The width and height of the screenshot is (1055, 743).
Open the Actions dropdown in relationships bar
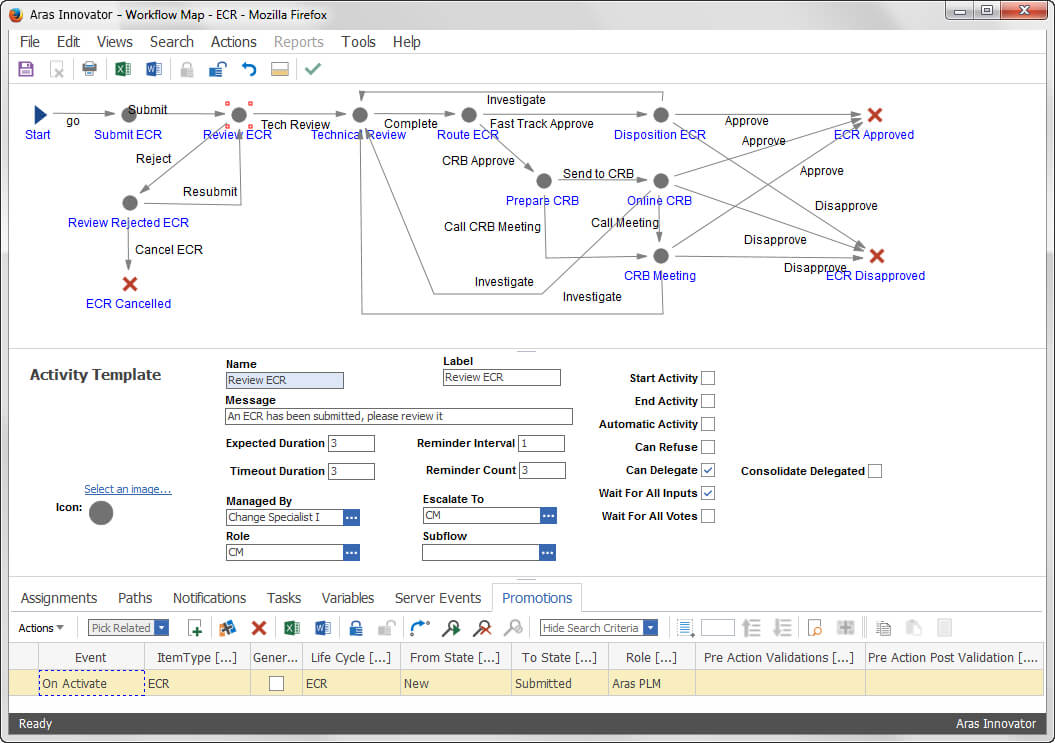(40, 628)
